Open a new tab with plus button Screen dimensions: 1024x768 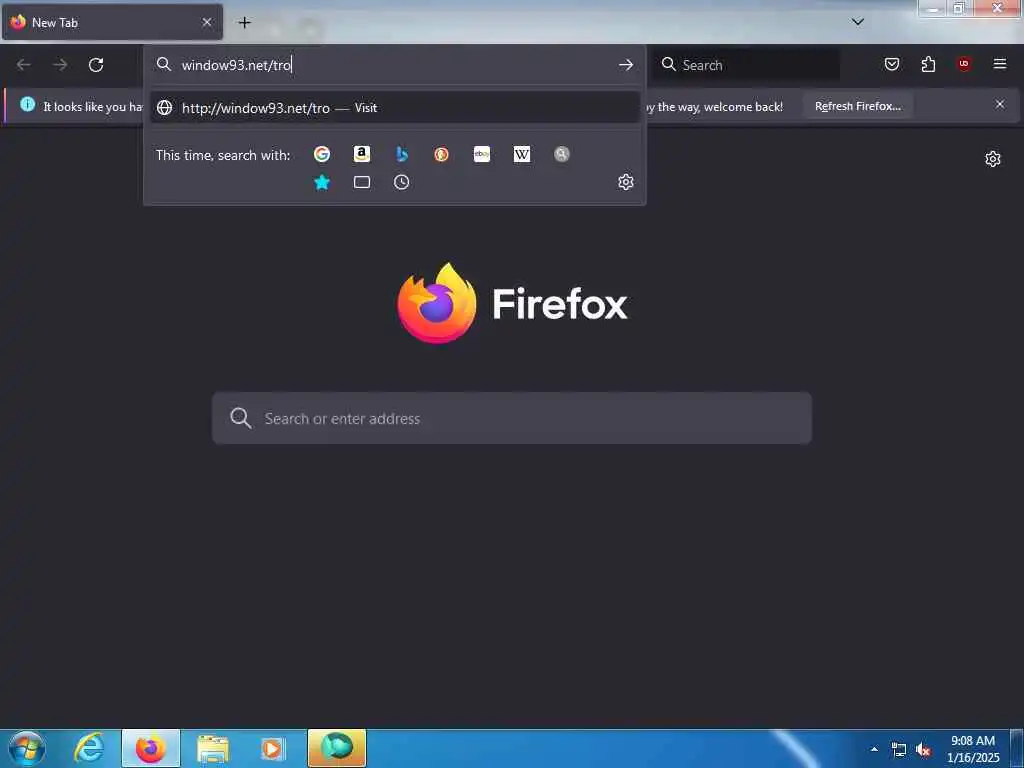[x=244, y=23]
